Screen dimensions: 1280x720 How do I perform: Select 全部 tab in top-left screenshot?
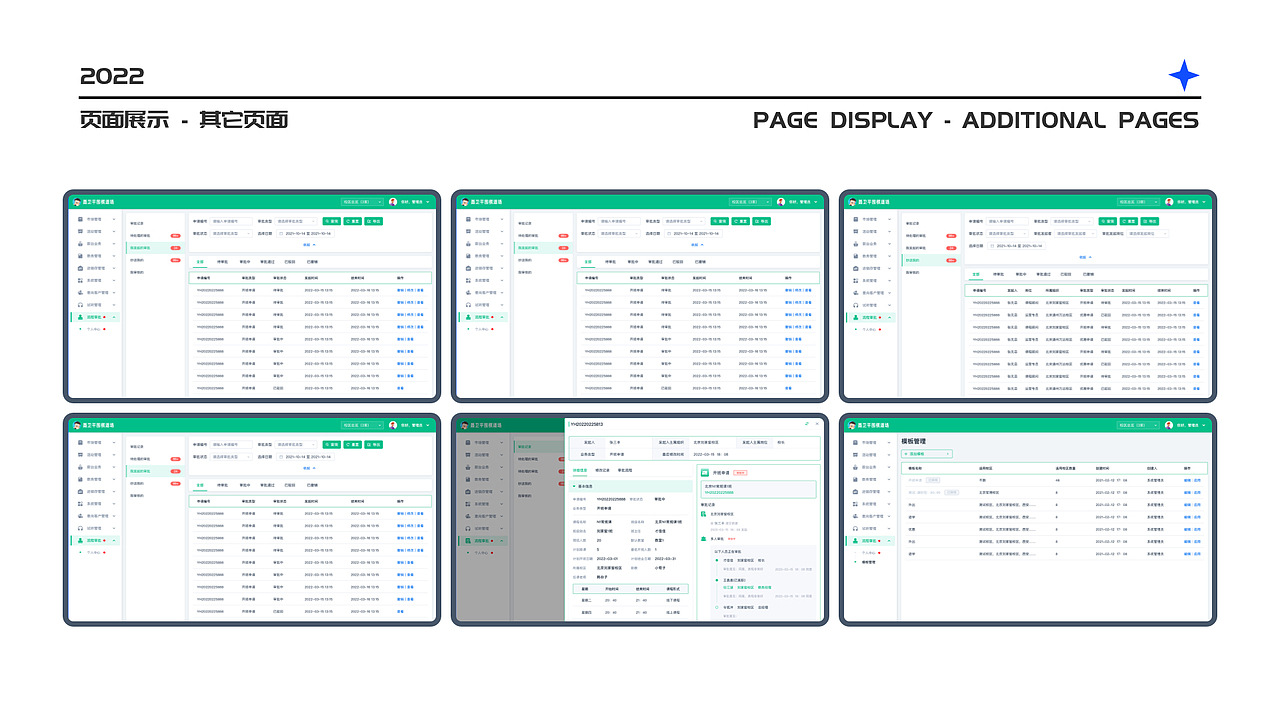pyautogui.click(x=200, y=262)
